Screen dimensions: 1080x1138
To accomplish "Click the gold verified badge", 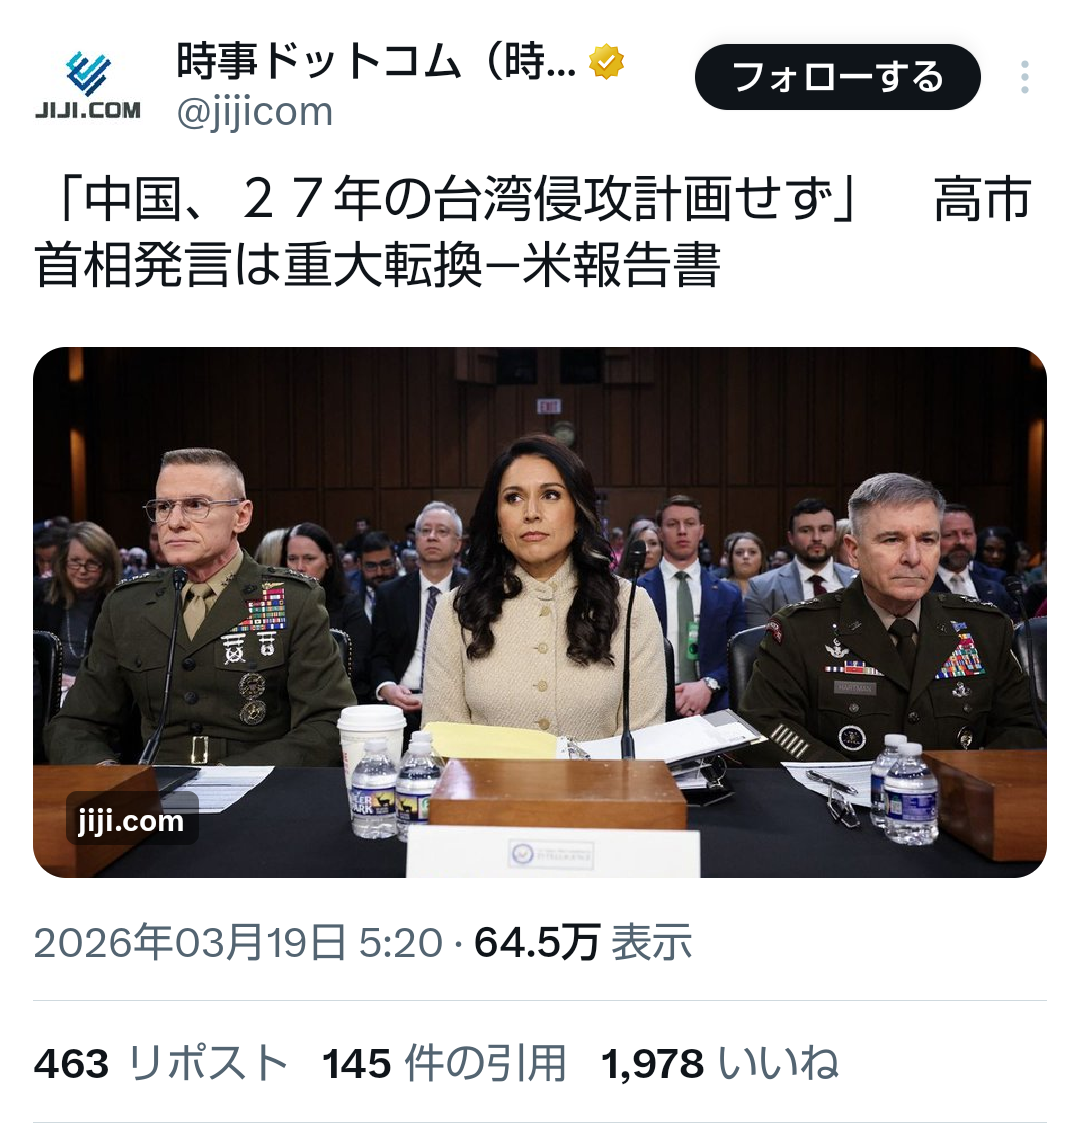I will 607,62.
